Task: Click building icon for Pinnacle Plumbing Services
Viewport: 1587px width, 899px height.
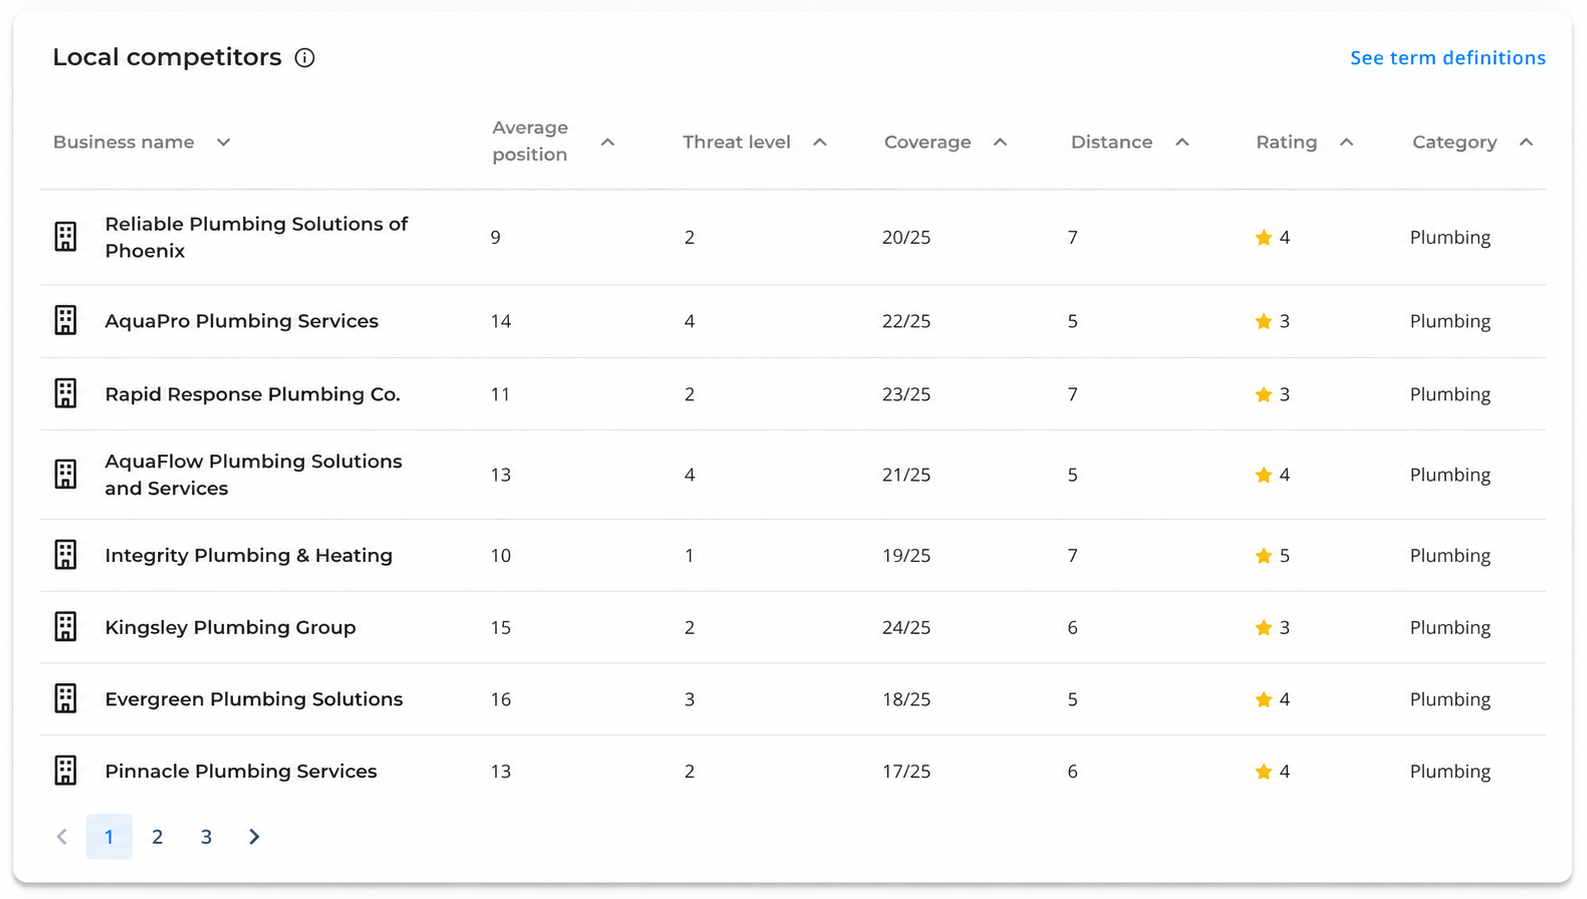Action: [65, 770]
